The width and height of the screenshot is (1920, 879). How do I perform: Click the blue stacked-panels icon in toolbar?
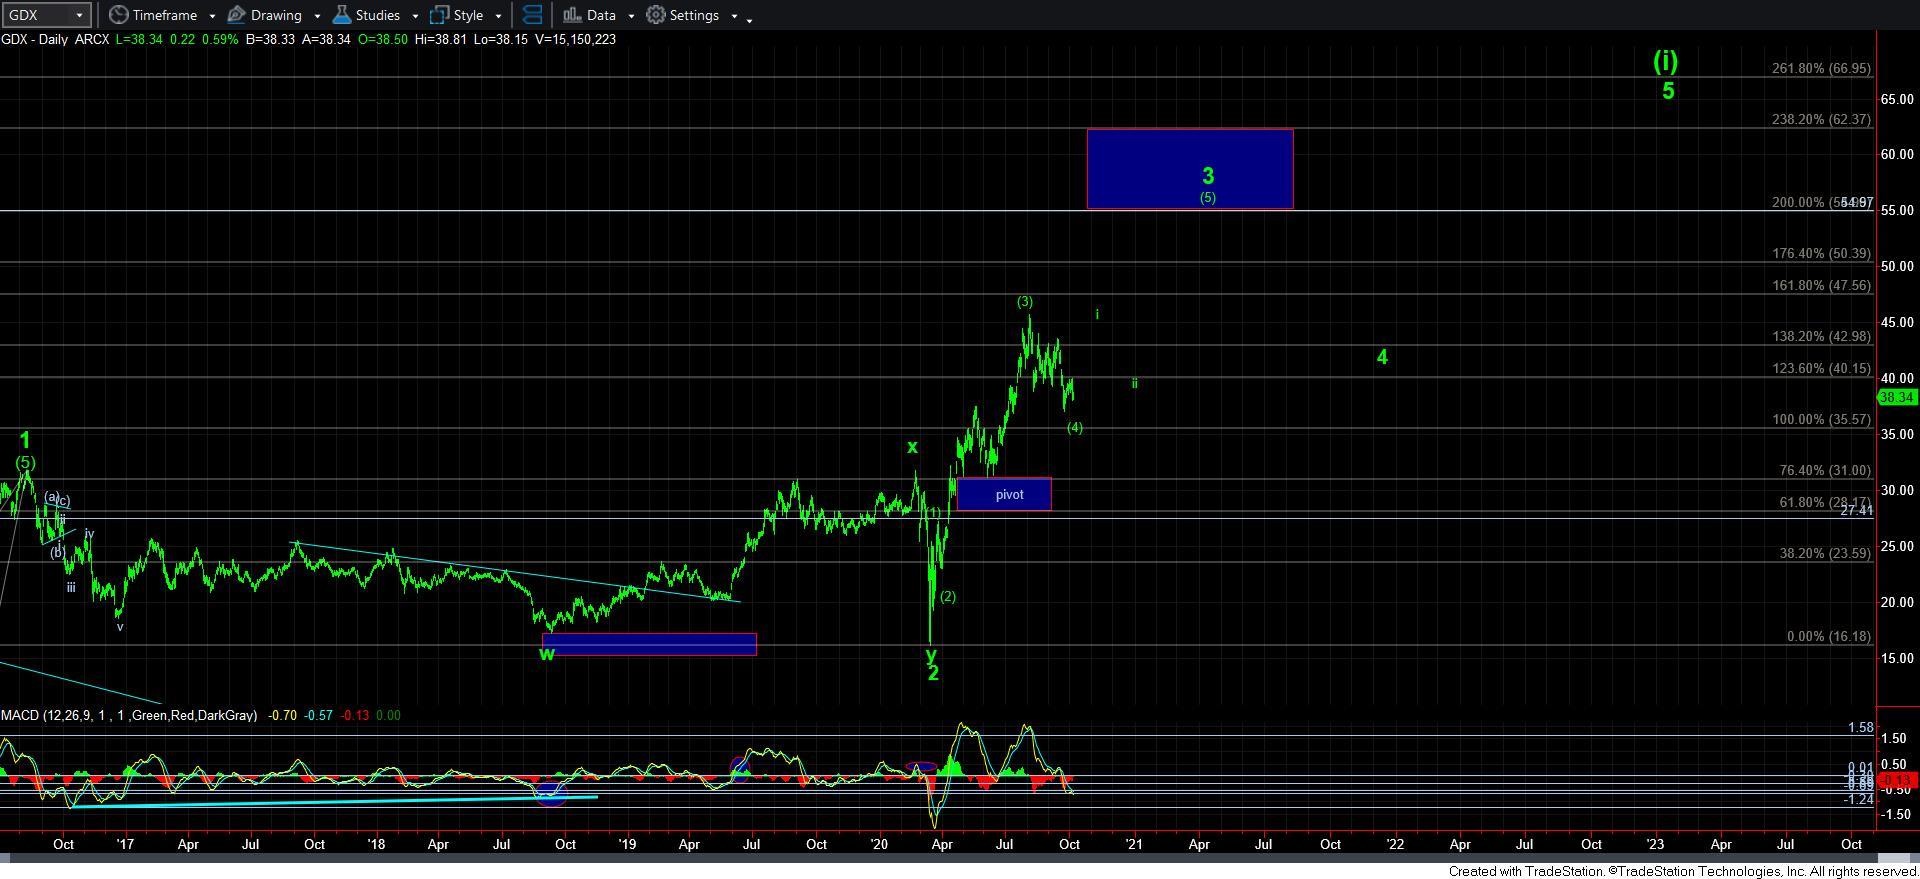point(532,15)
